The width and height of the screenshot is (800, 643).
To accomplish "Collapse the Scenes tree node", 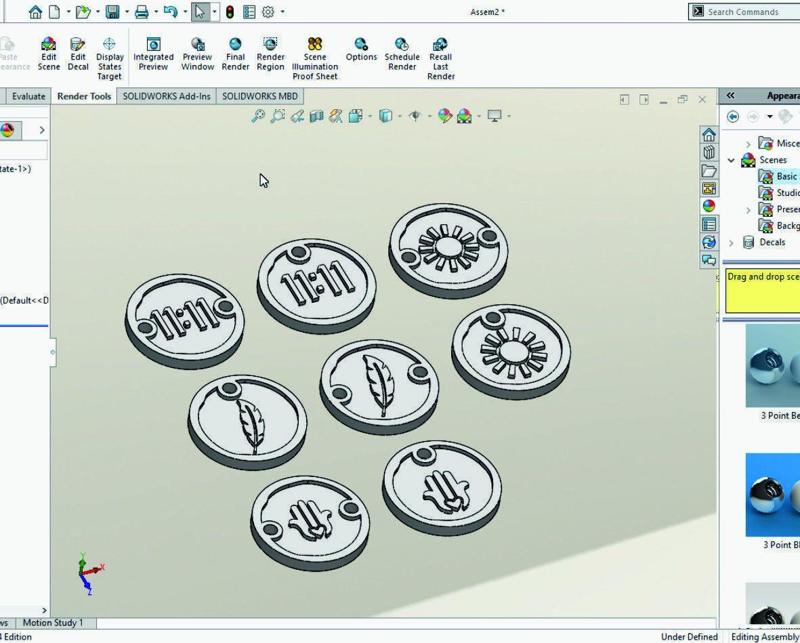I will [731, 160].
